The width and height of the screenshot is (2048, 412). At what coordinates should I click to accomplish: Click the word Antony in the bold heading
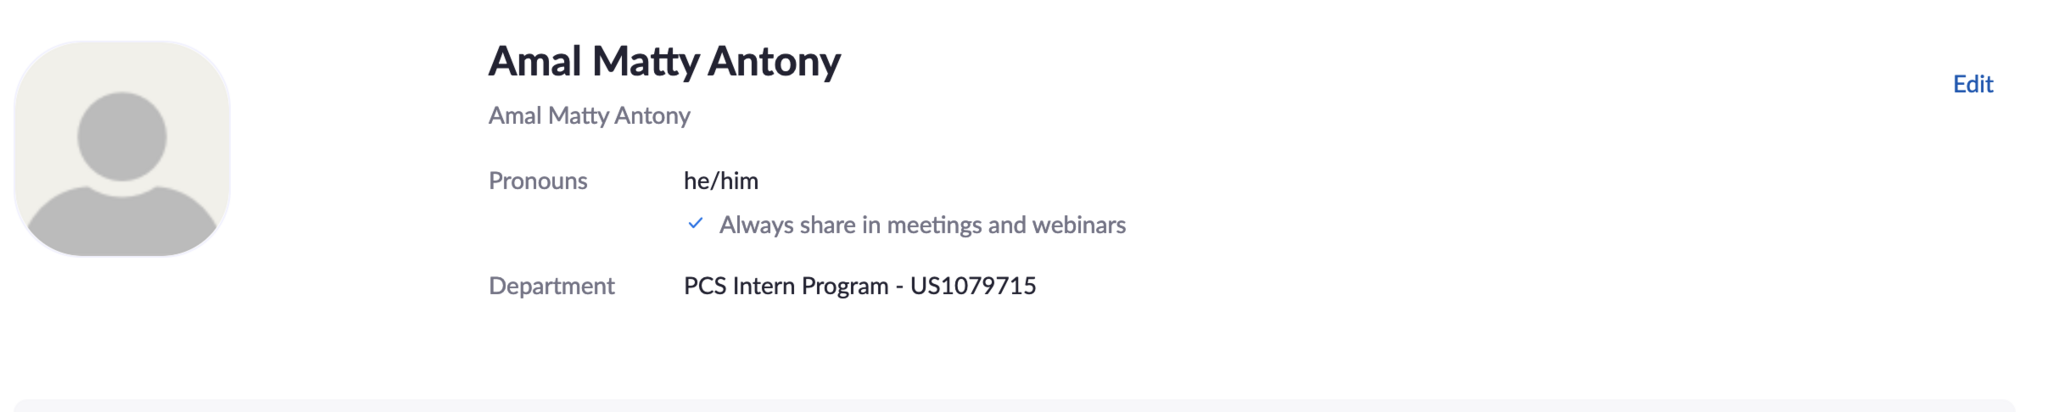point(774,61)
